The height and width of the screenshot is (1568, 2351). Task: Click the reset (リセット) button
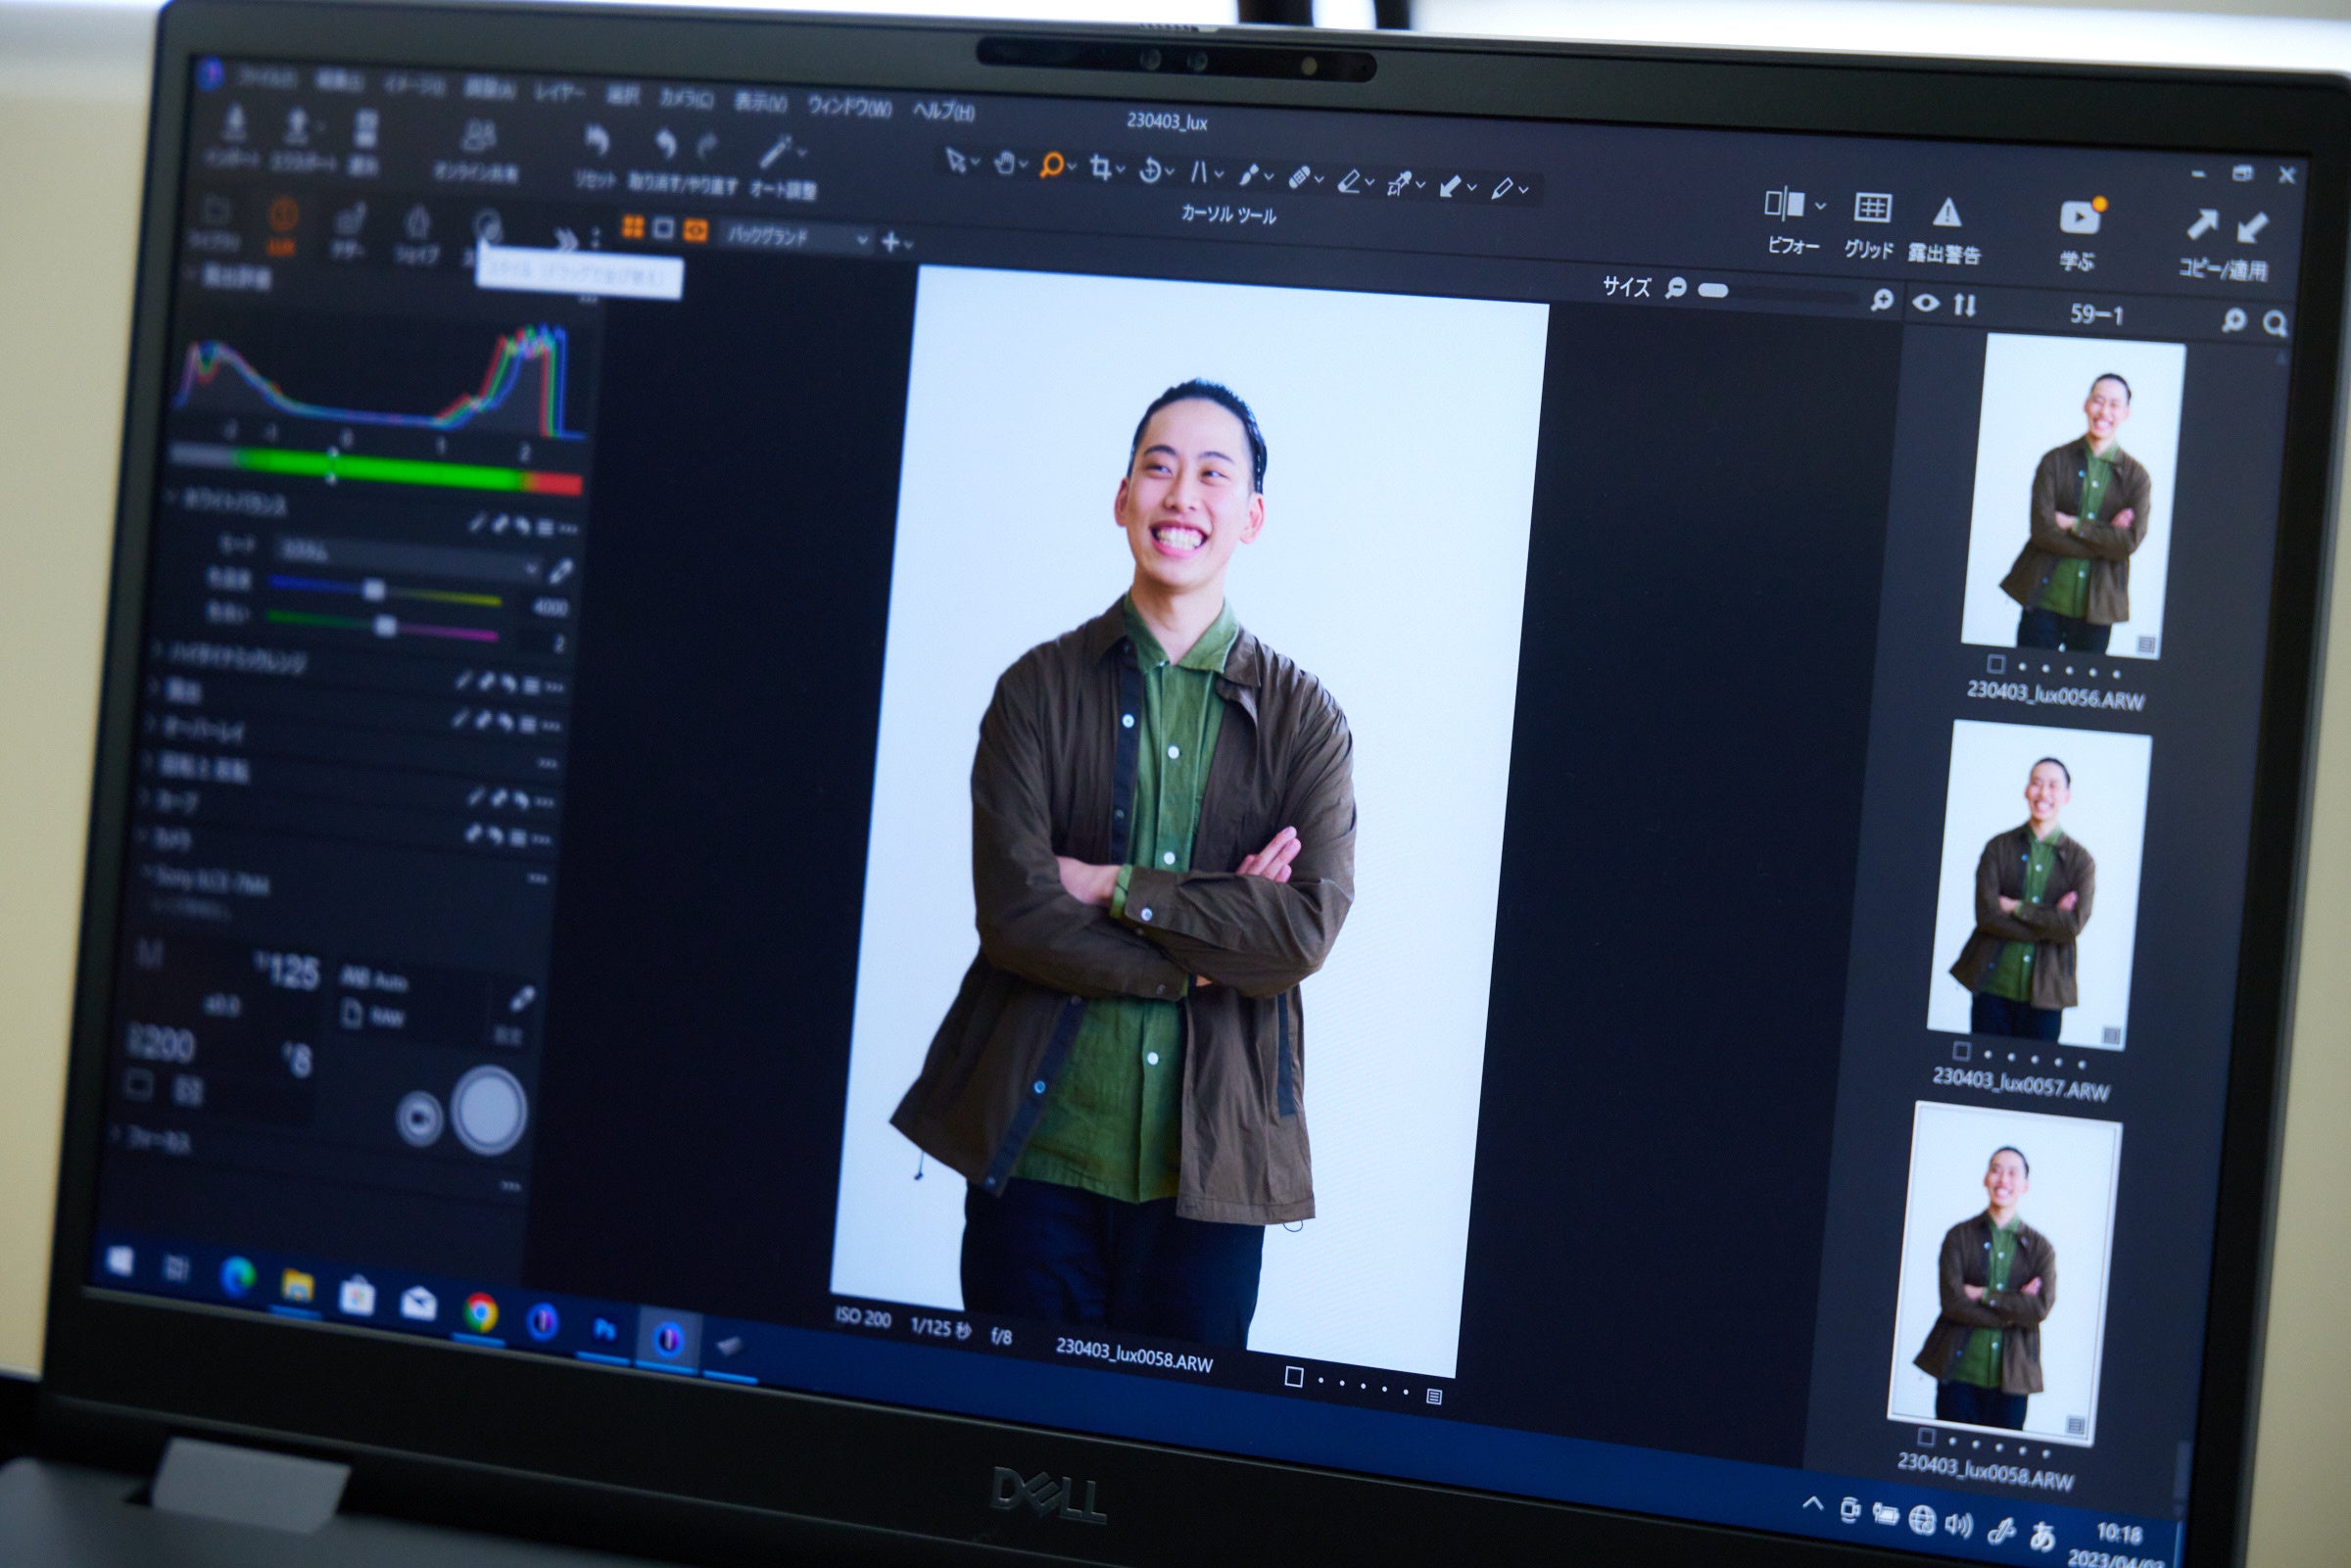pyautogui.click(x=597, y=142)
